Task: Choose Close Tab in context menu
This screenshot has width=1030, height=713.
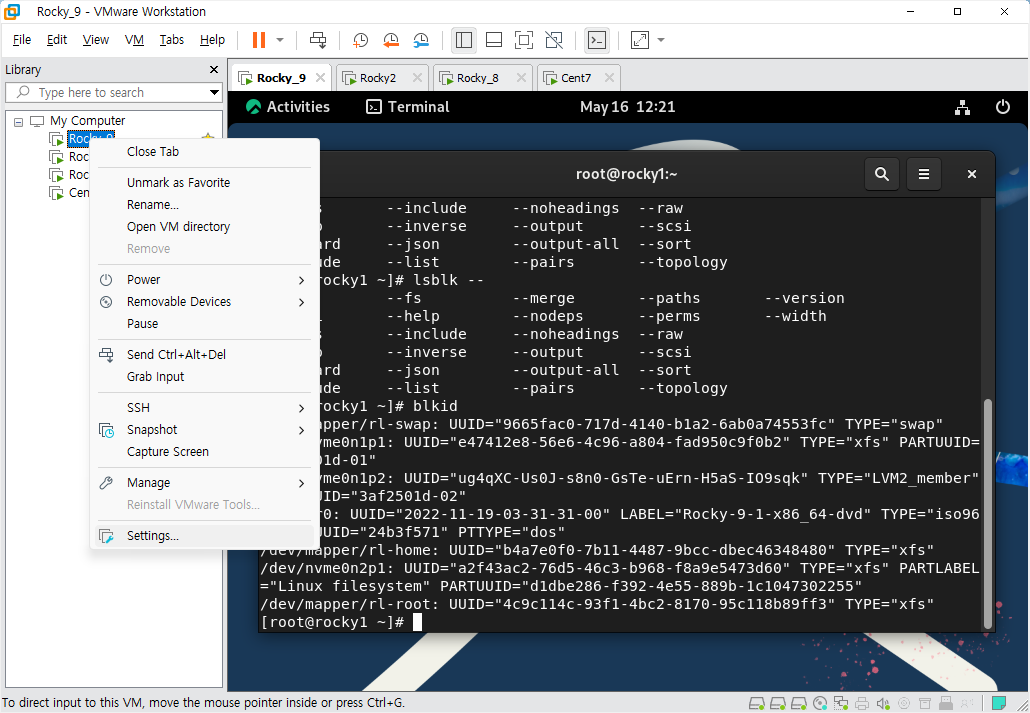Action: pos(204,152)
